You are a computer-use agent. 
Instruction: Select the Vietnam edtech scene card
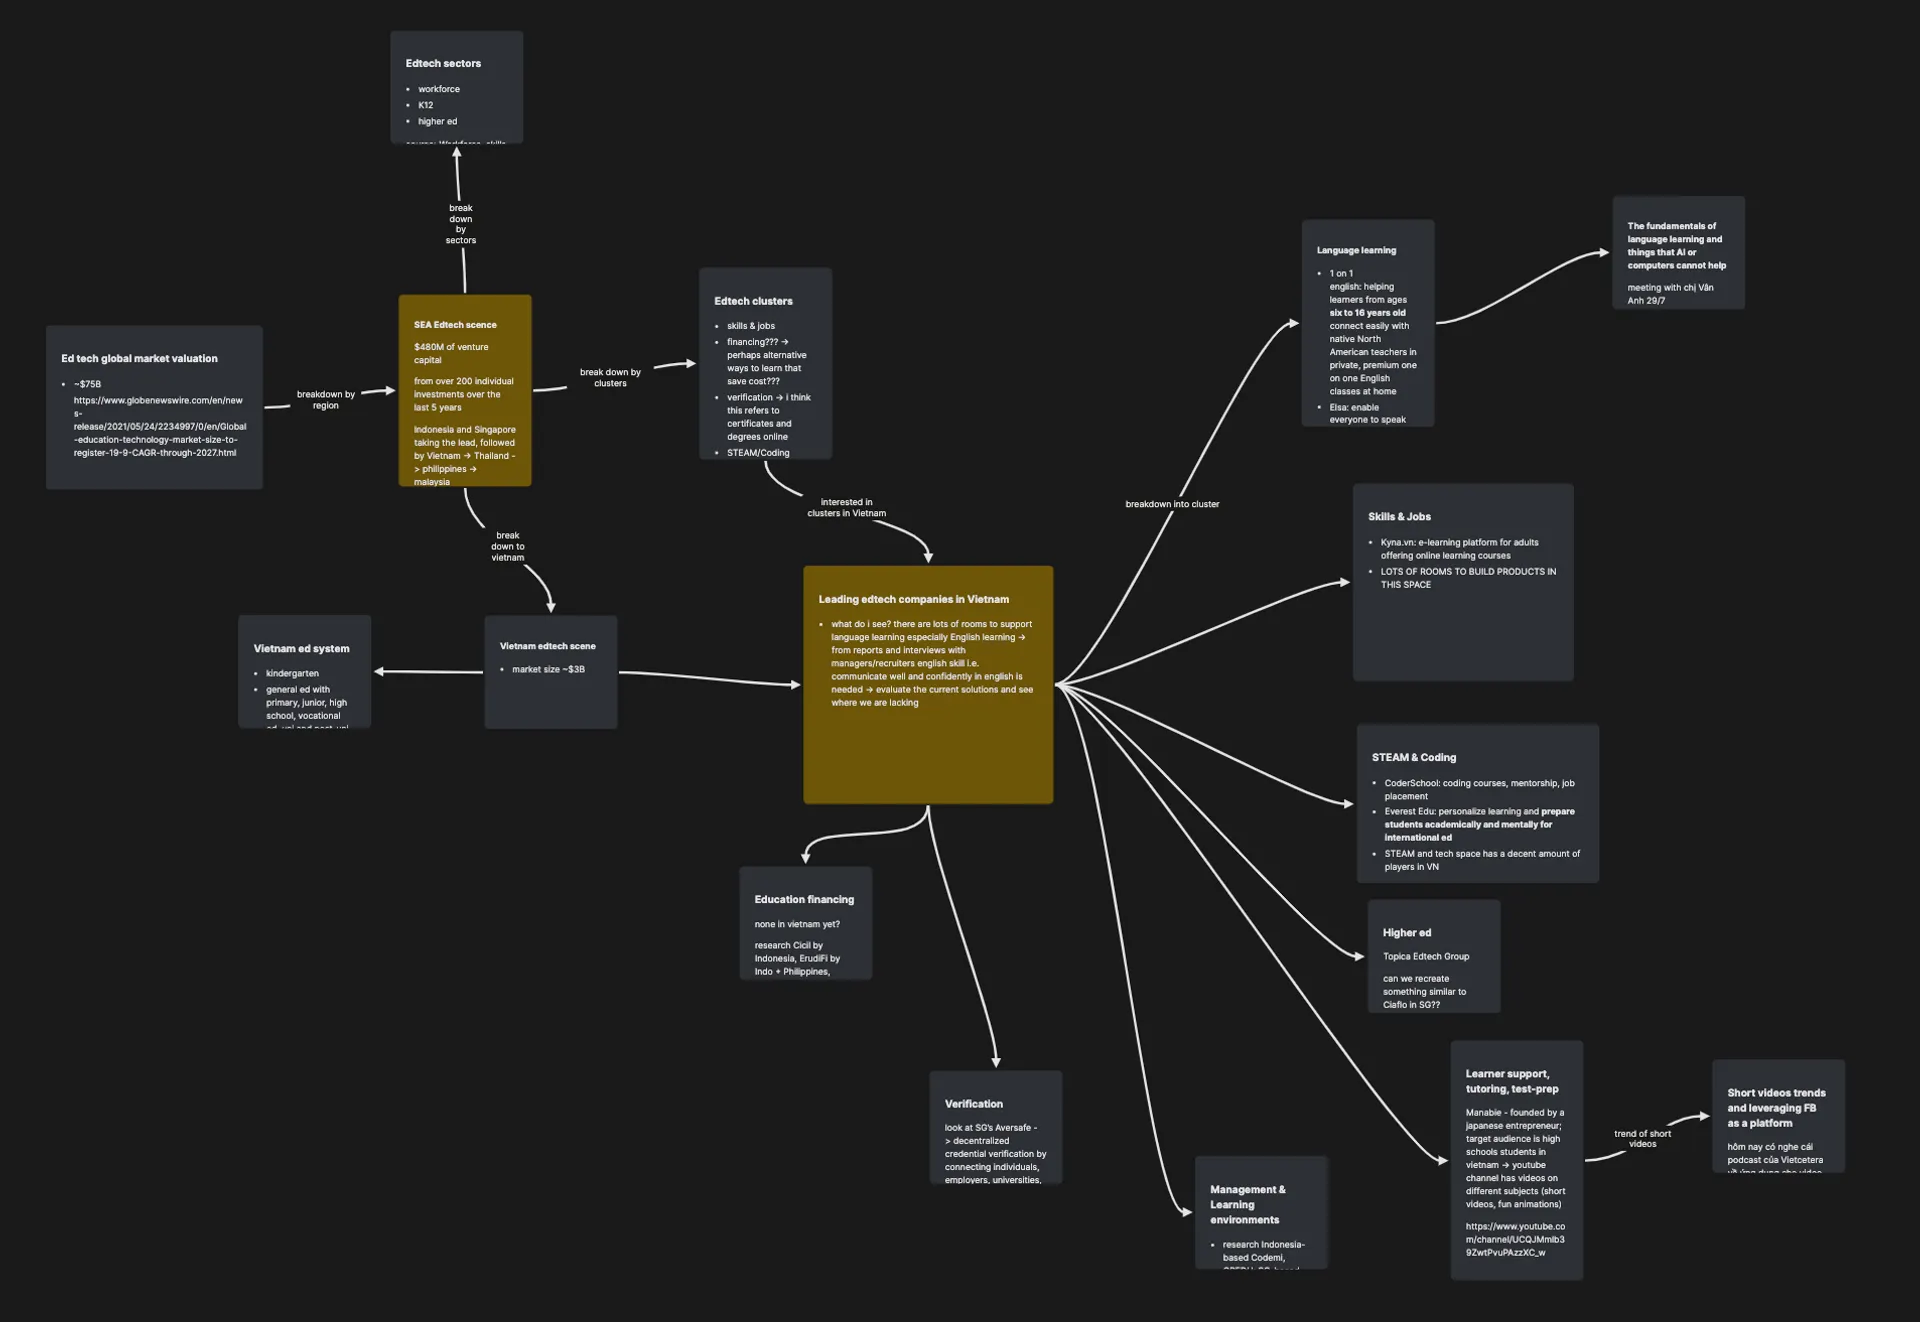click(550, 671)
